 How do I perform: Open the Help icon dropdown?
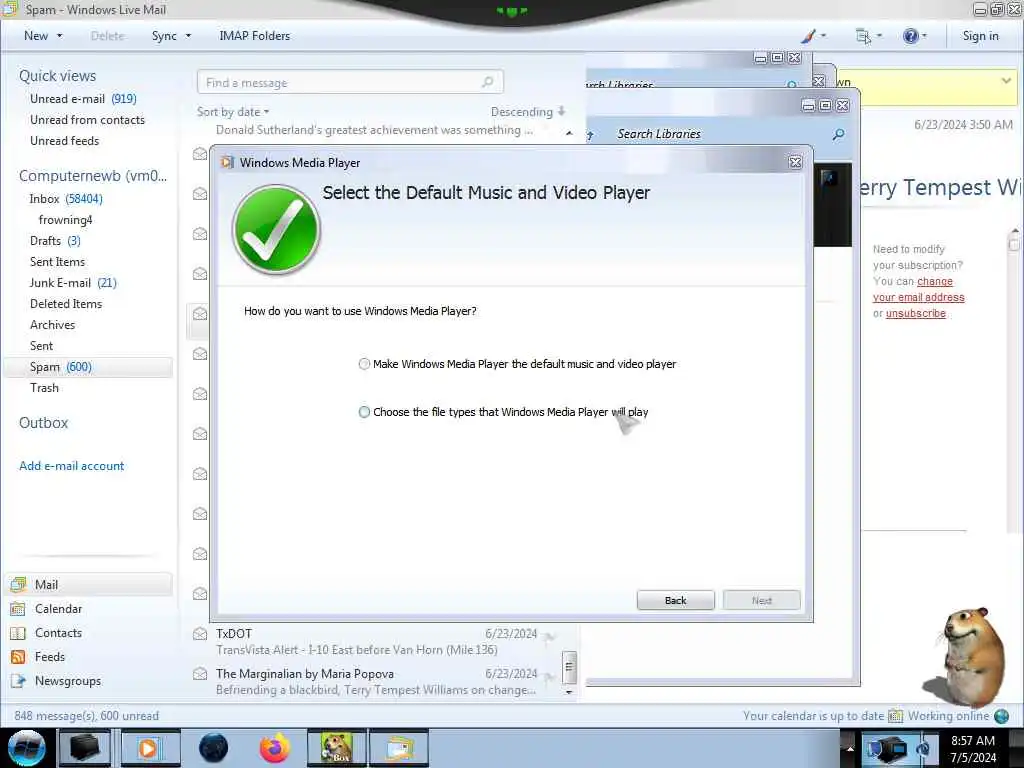(x=914, y=36)
